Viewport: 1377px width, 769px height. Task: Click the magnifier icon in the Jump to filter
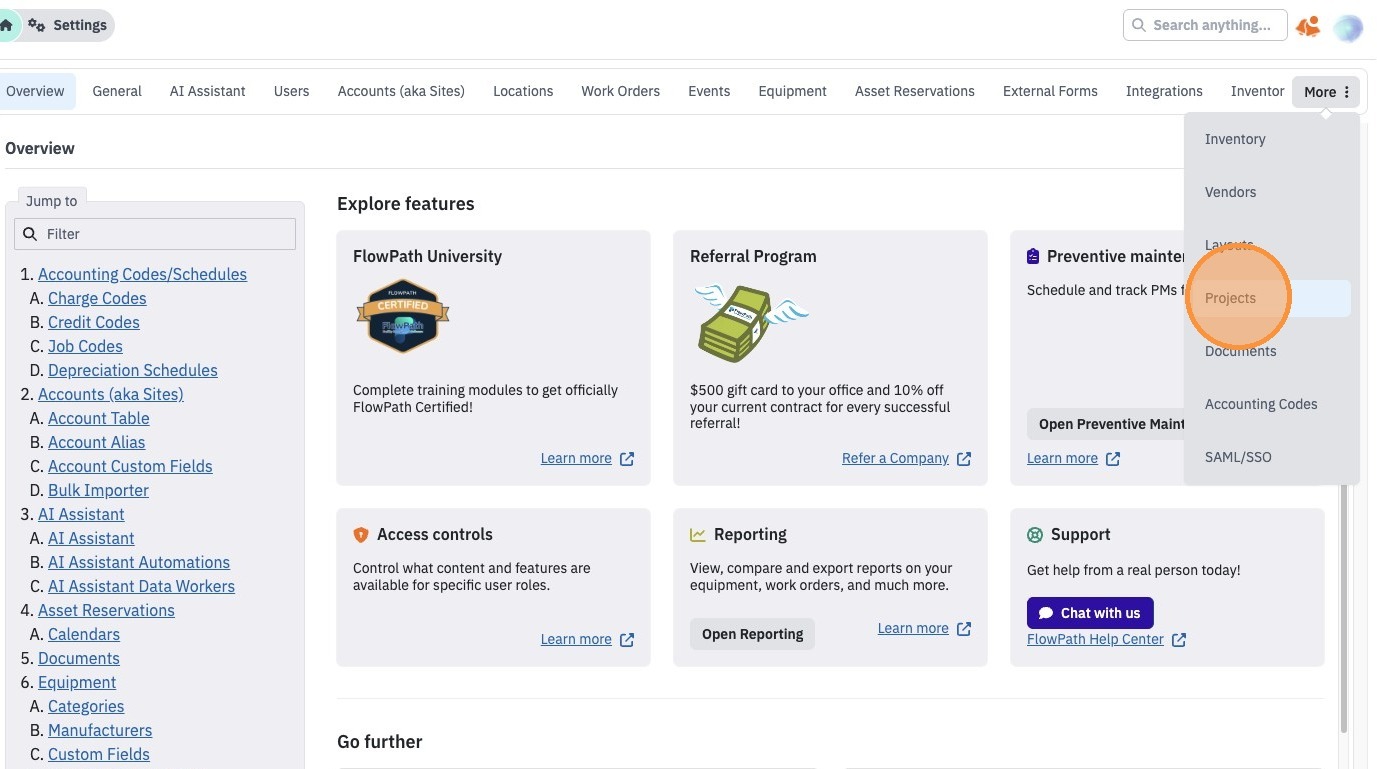(x=30, y=234)
